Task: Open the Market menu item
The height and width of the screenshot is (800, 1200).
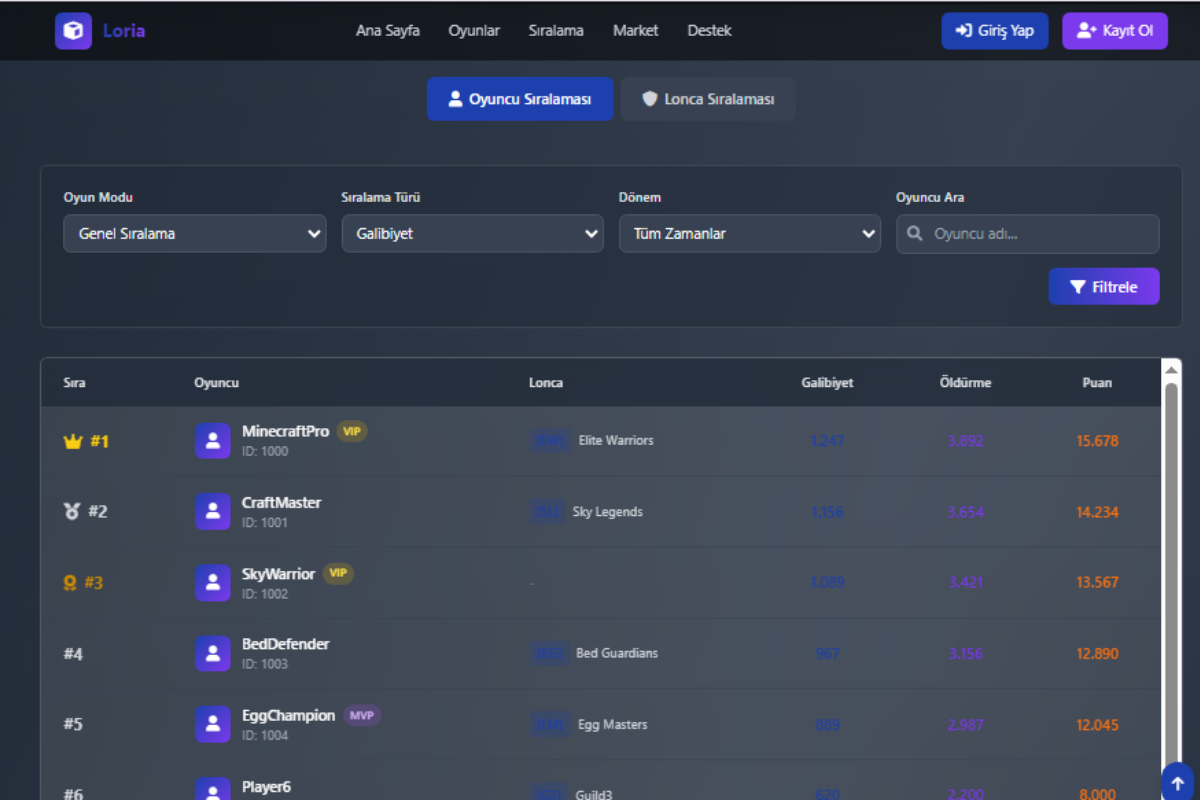Action: coord(635,31)
